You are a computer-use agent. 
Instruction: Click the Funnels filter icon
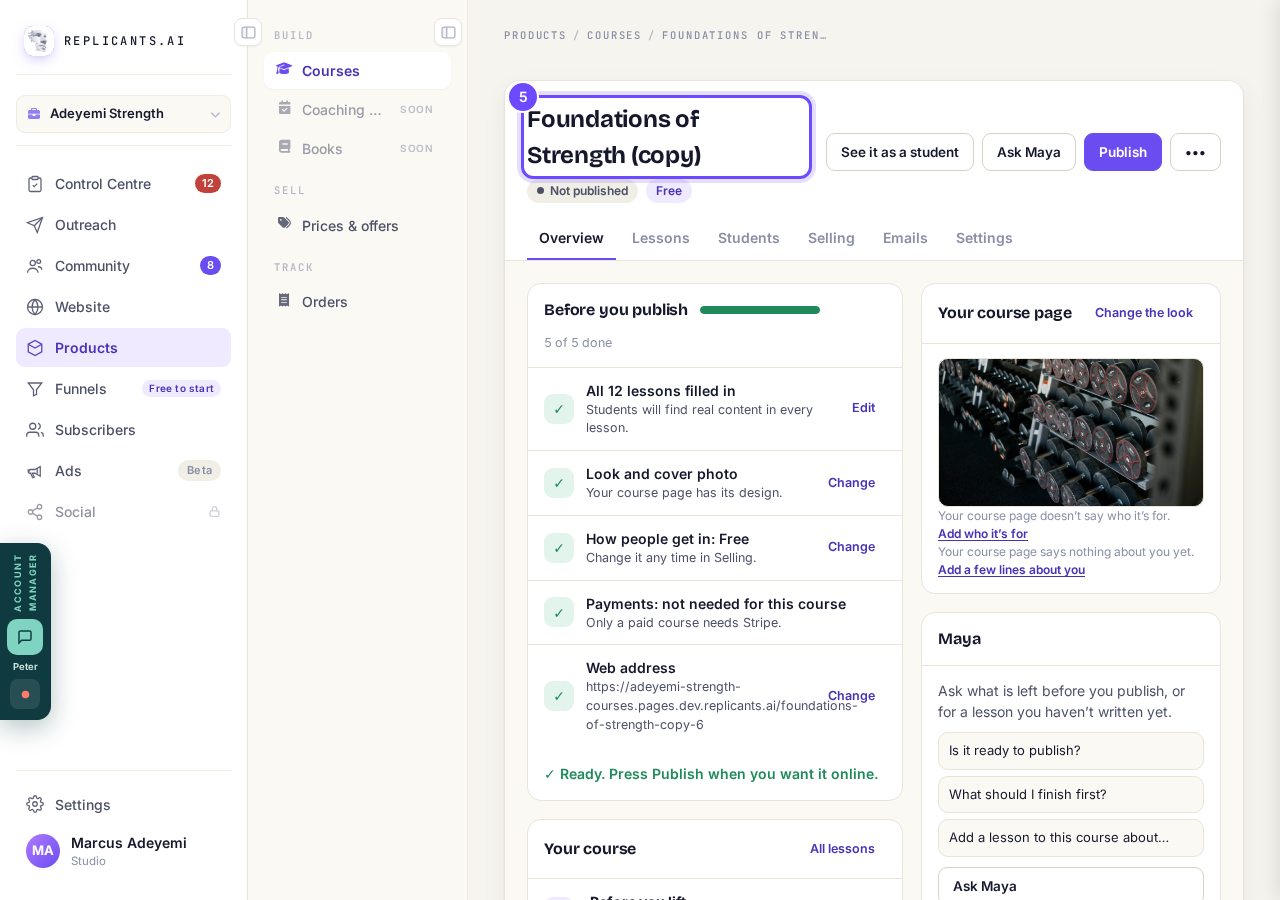click(x=35, y=389)
